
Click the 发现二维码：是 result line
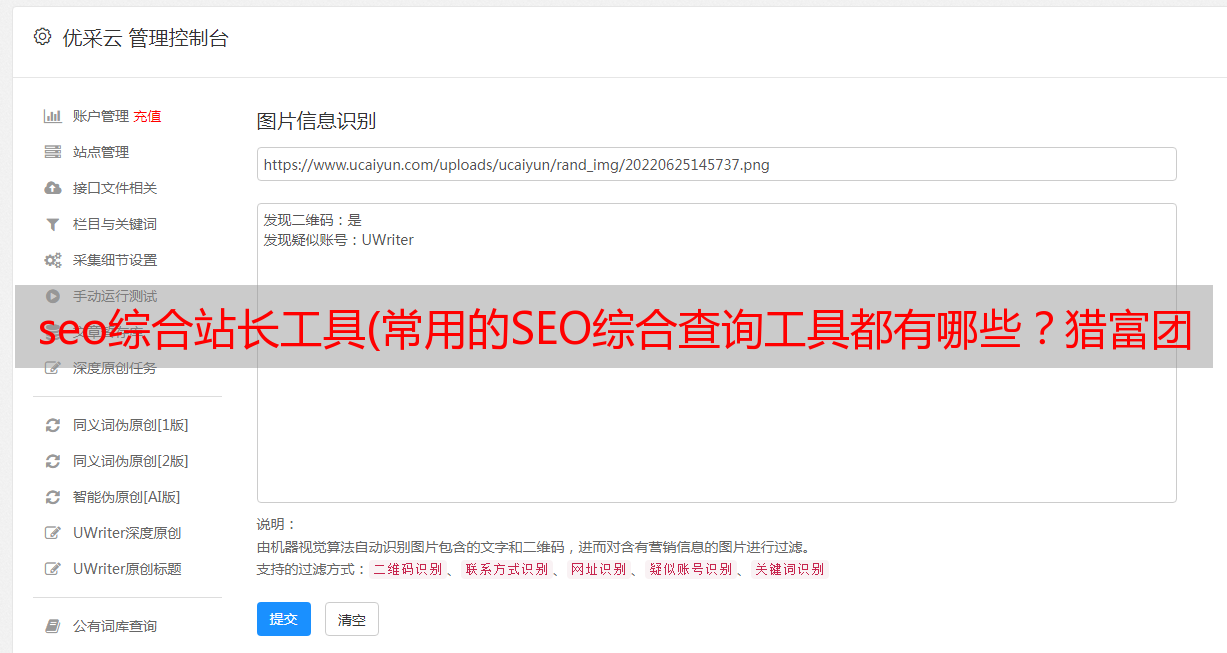click(312, 220)
